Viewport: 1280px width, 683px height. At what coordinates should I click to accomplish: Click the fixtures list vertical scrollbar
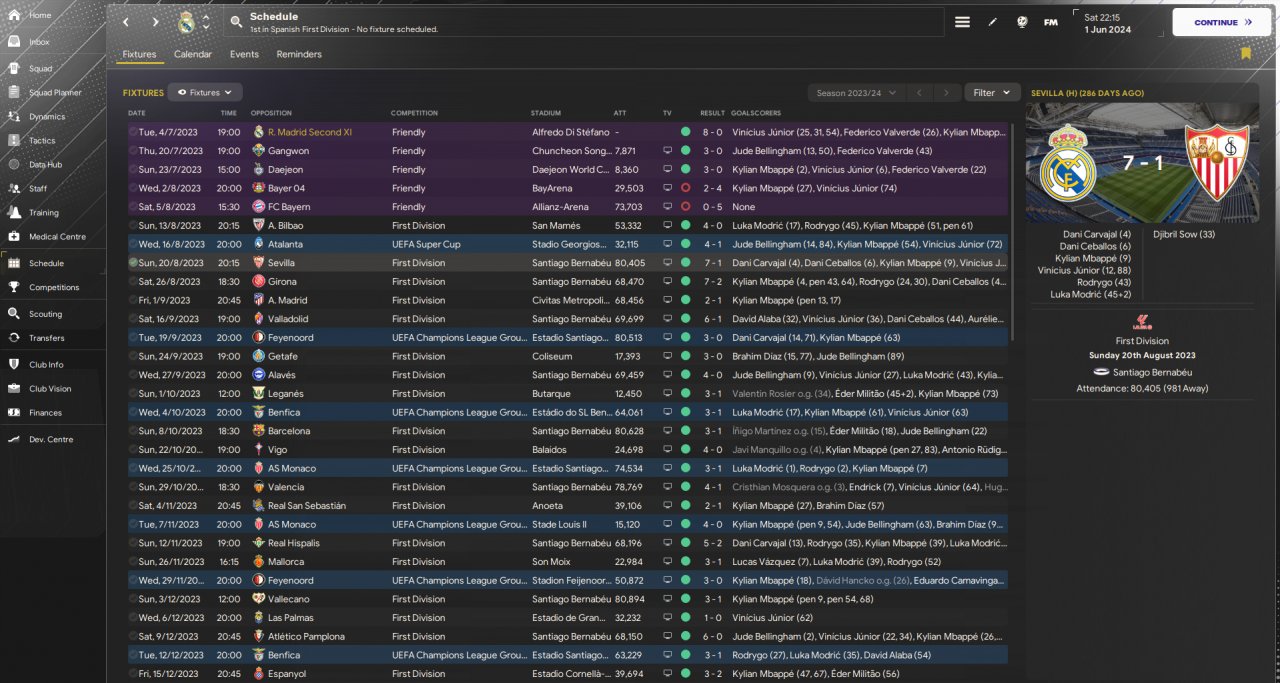[x=1014, y=230]
